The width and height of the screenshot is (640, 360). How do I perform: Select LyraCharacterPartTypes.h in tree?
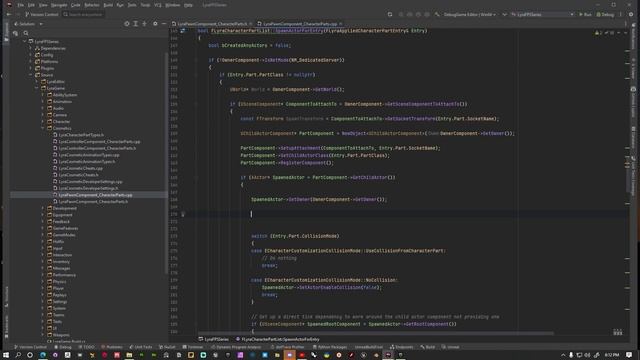click(81, 135)
